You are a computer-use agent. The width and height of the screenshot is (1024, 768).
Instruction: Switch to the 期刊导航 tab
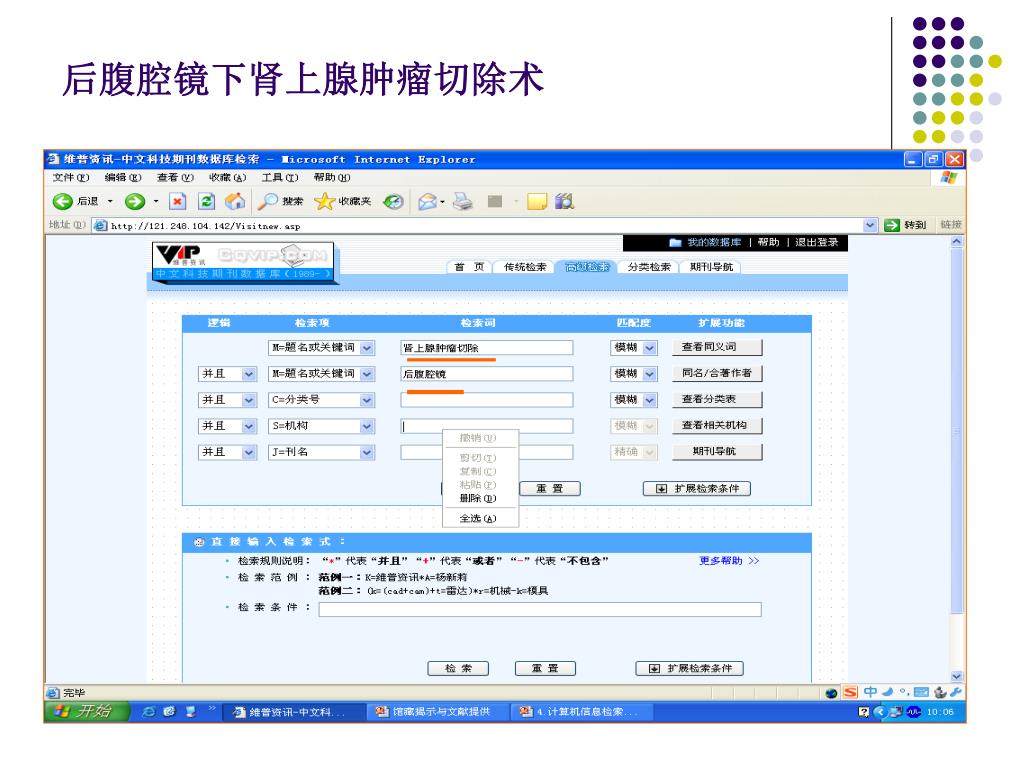coord(711,267)
